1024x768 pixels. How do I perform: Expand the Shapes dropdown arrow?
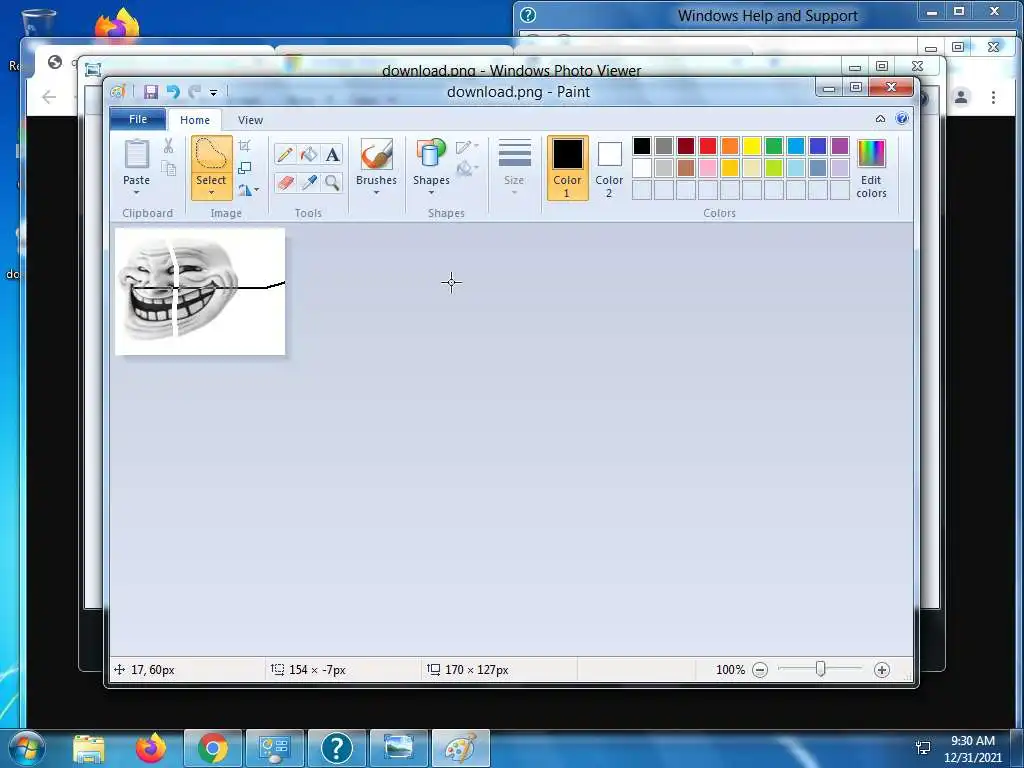[431, 193]
